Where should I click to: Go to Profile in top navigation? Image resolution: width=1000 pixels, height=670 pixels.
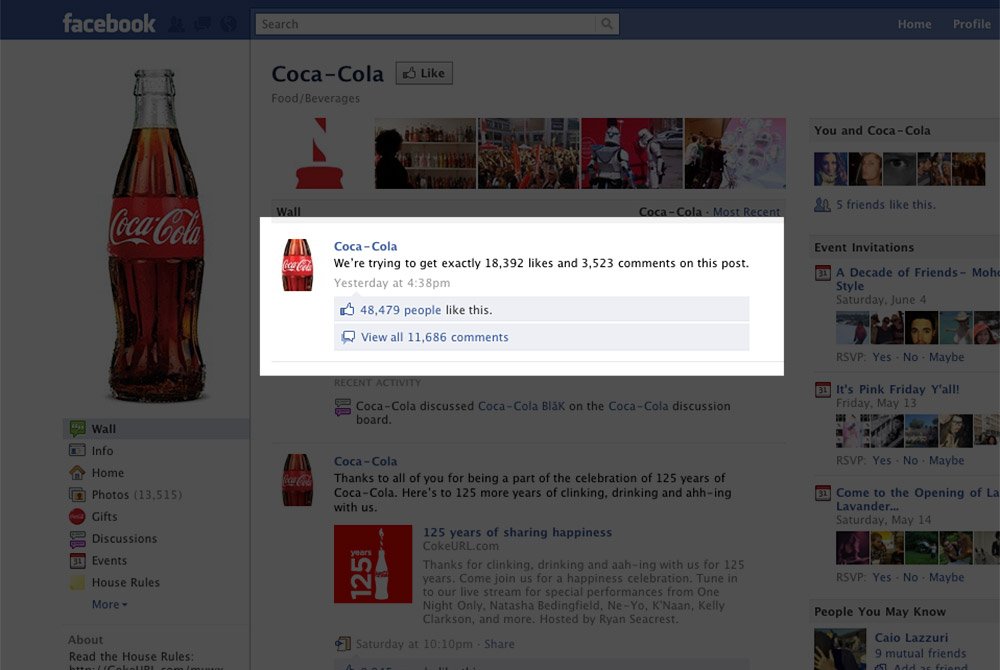971,24
